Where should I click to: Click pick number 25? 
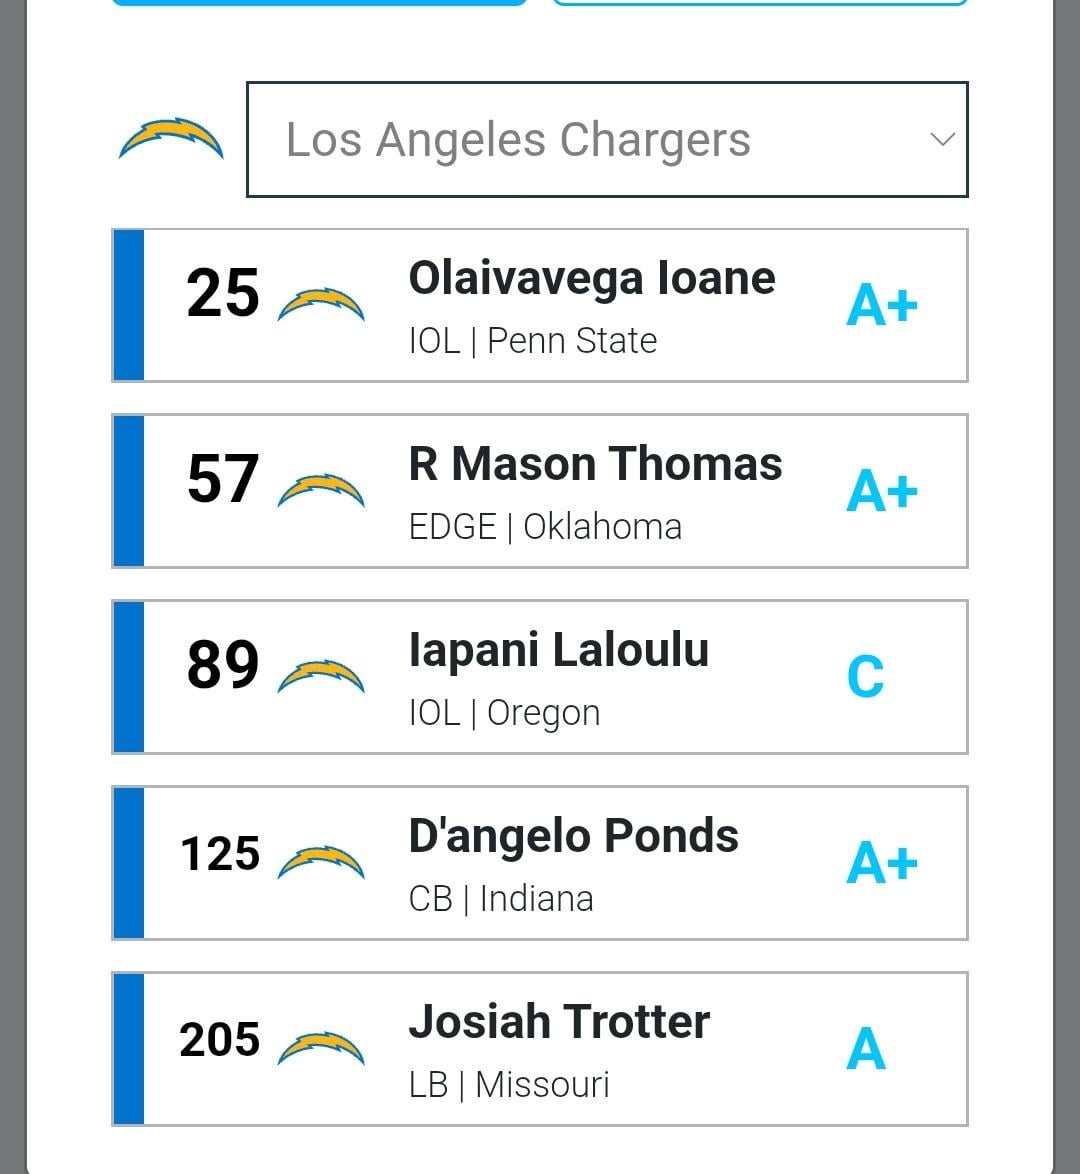point(222,294)
